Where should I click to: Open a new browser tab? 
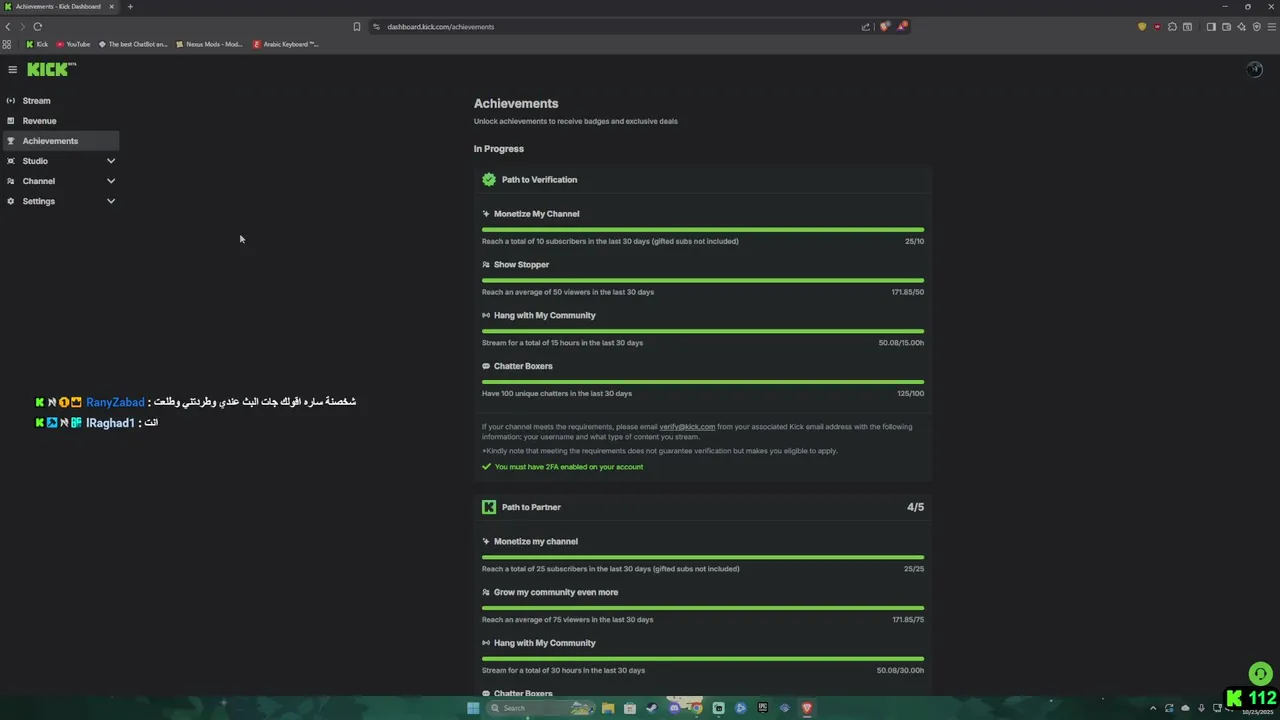pos(130,7)
